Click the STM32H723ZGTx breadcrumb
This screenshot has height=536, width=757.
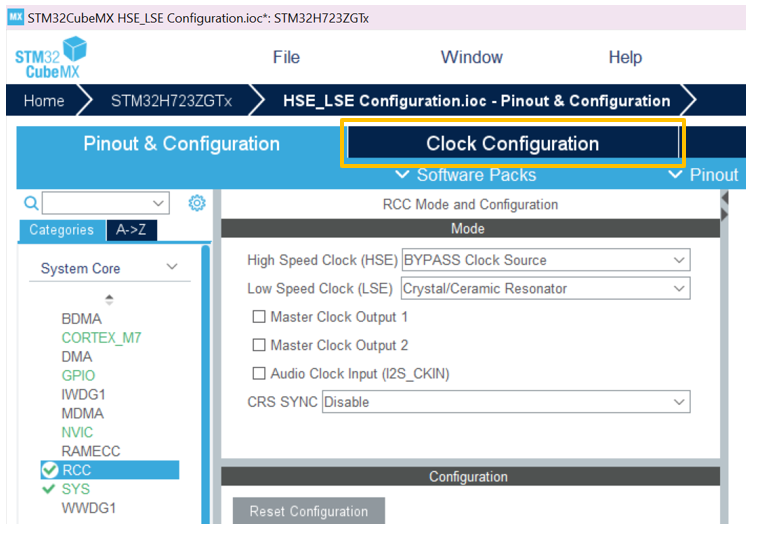(171, 101)
